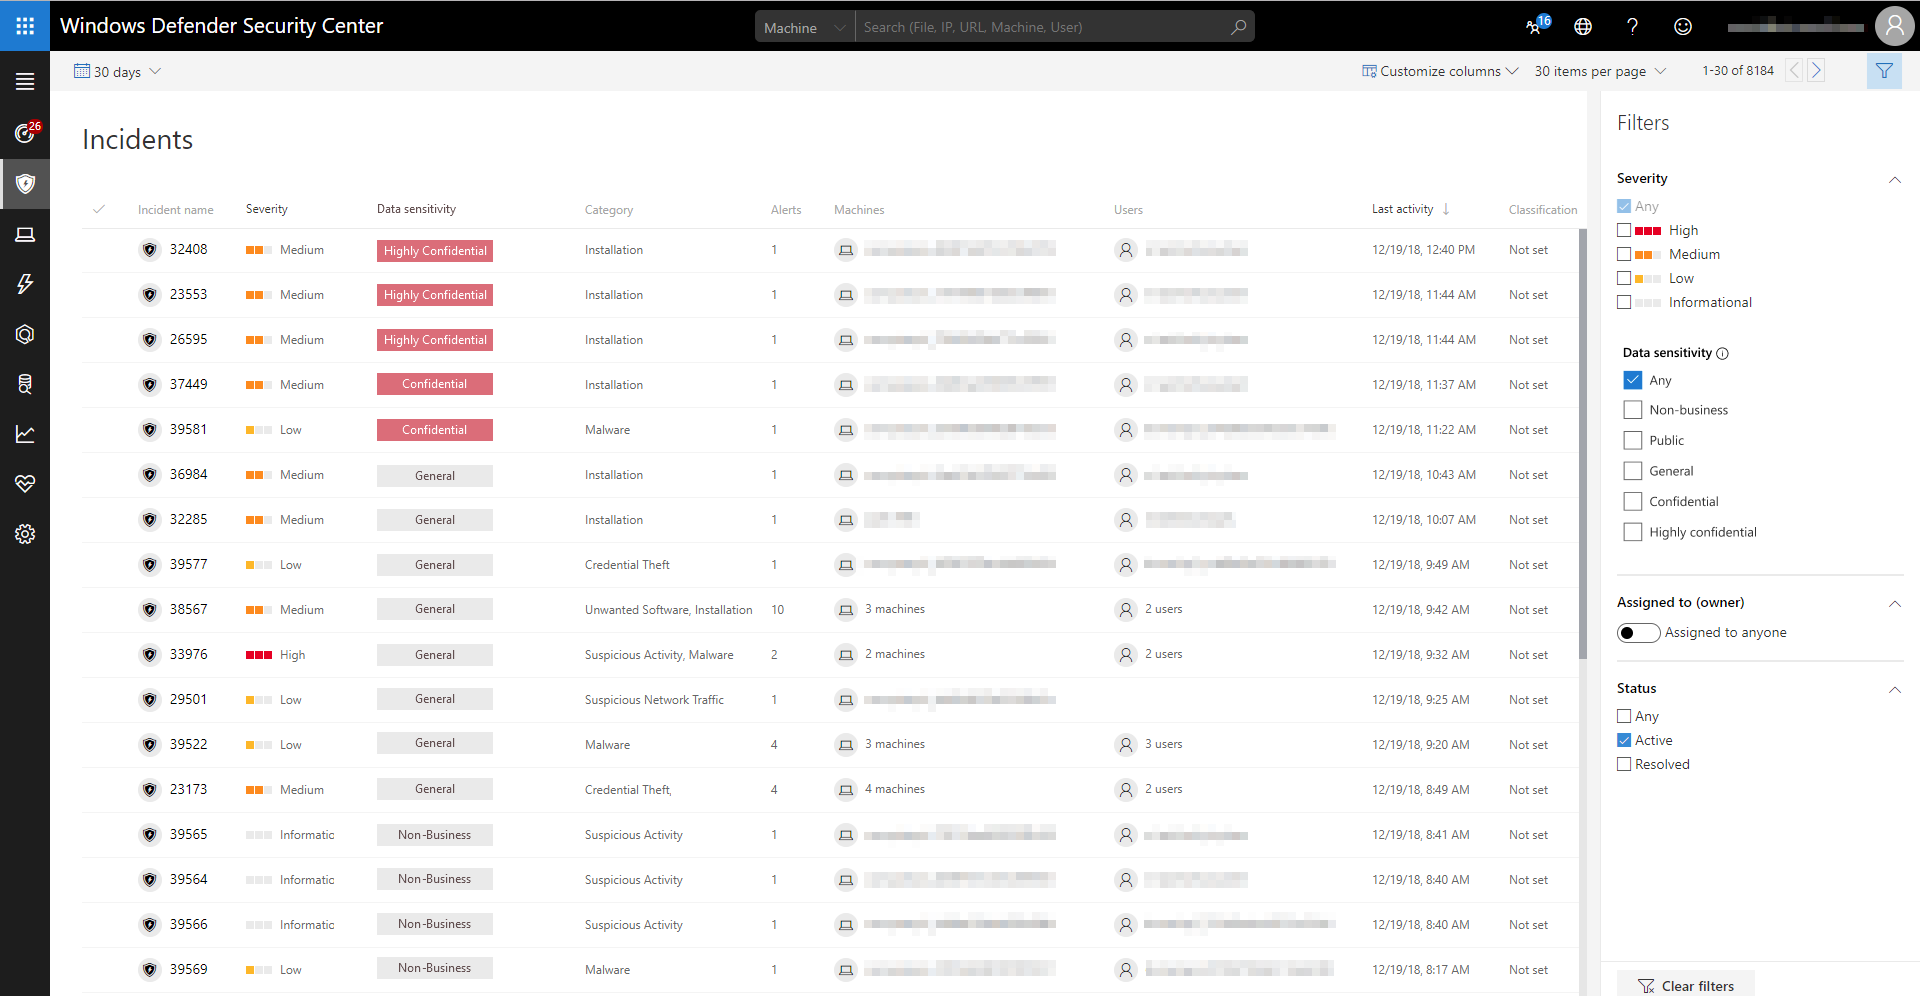Image resolution: width=1920 pixels, height=996 pixels.
Task: Select the Advanced hunting search icon
Action: pos(25,384)
